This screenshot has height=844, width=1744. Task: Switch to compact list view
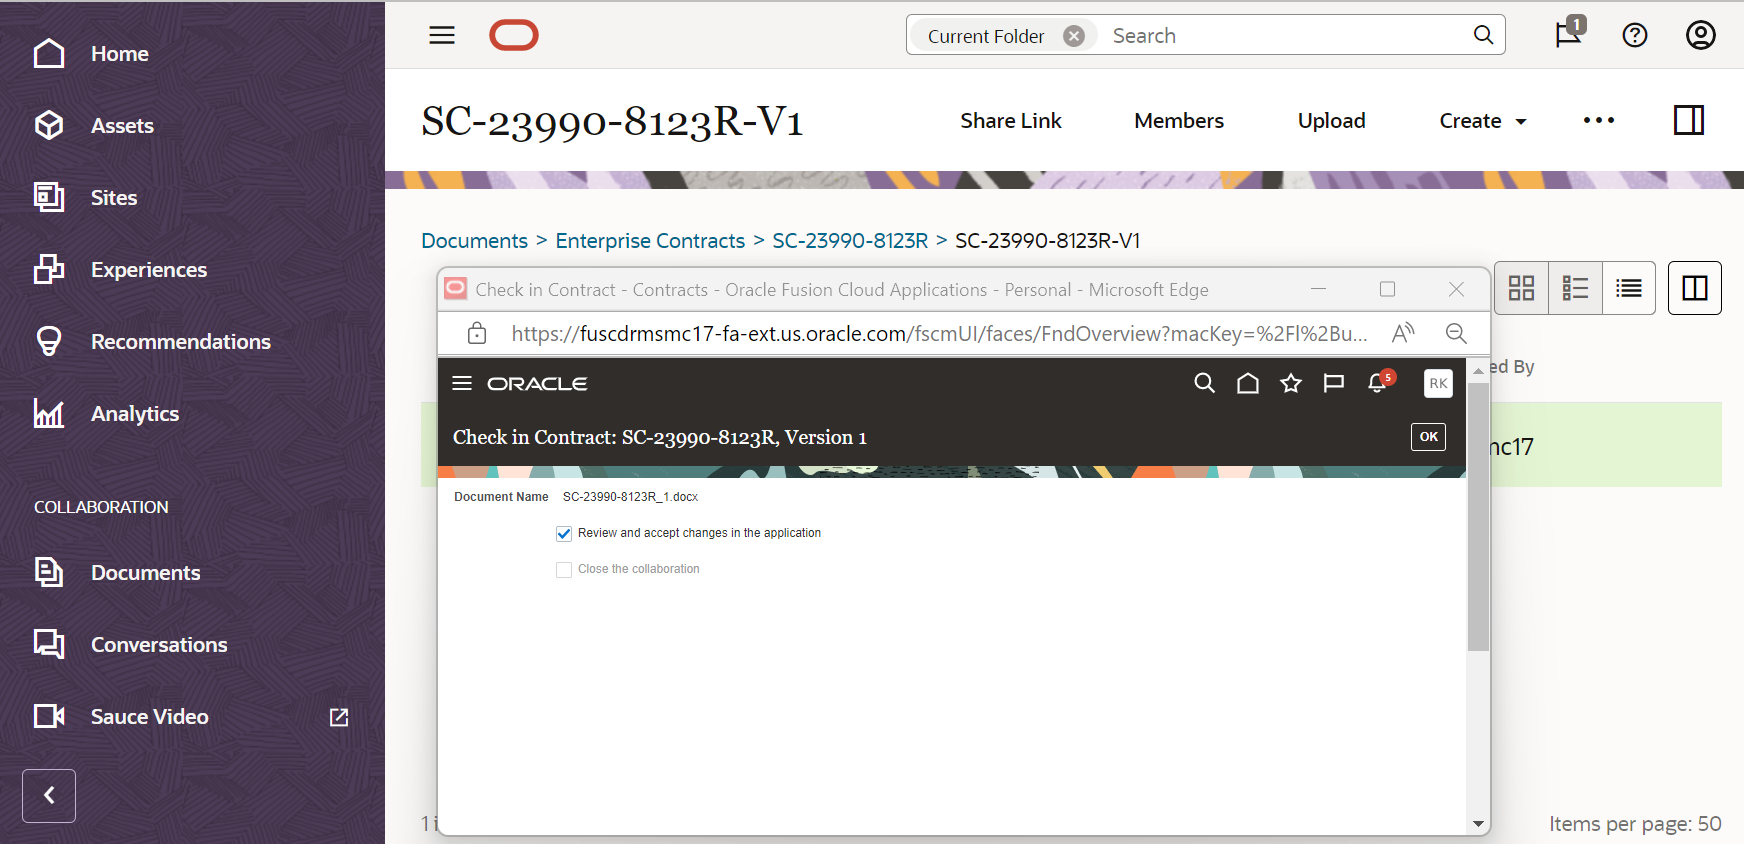[1629, 288]
